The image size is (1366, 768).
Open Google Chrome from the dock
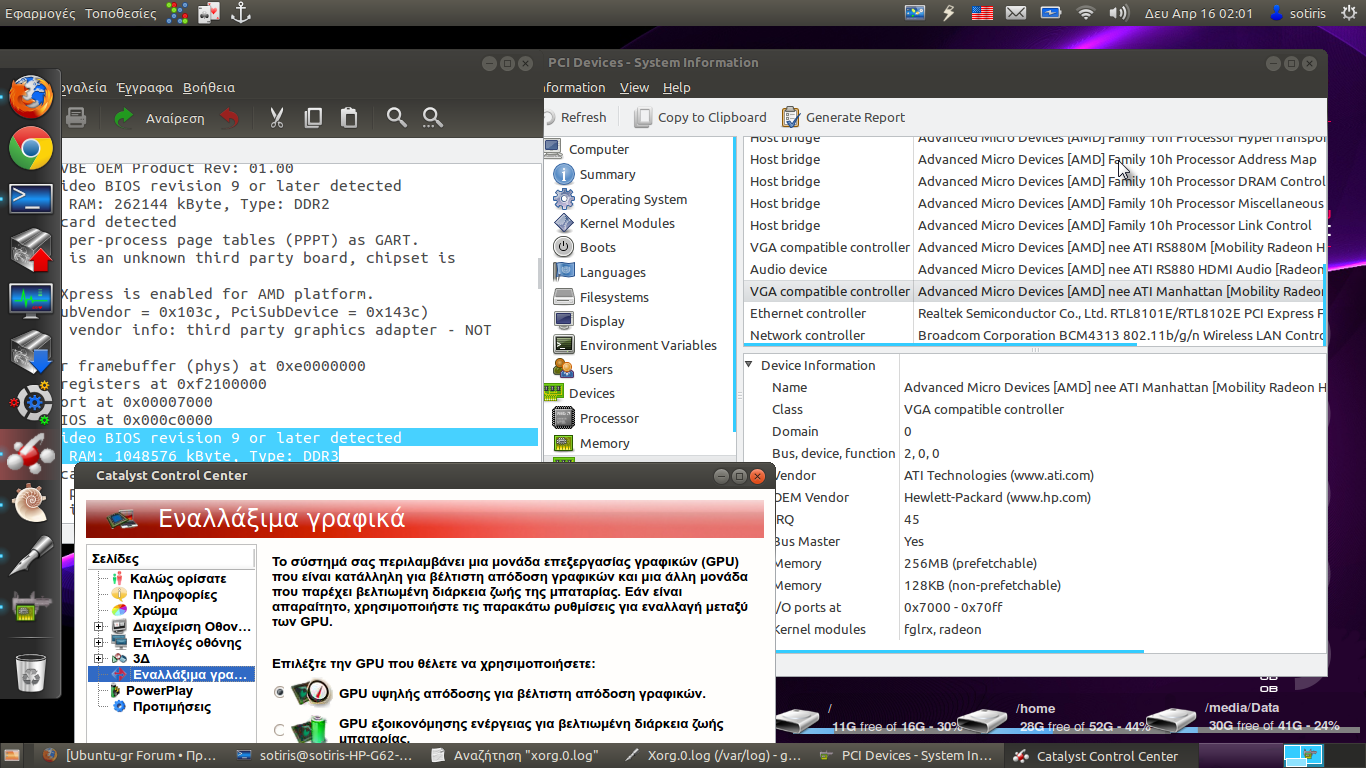(31, 149)
